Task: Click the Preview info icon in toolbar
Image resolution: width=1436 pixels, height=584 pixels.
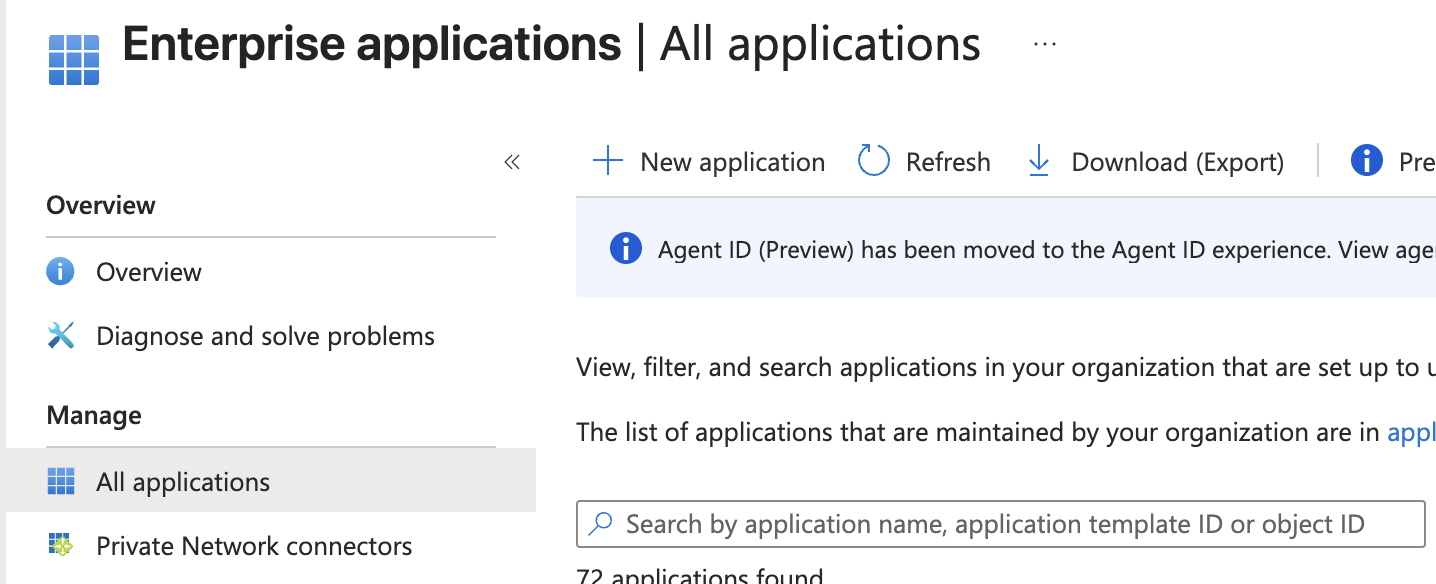Action: (x=1366, y=160)
